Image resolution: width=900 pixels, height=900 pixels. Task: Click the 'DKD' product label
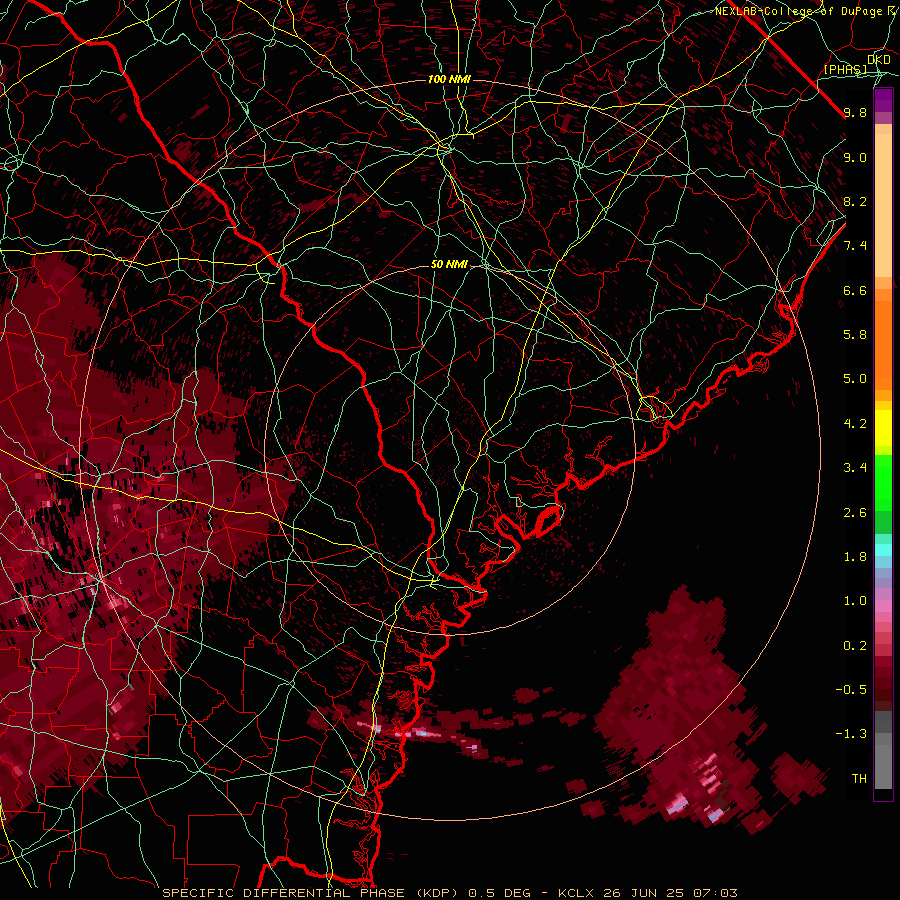pos(878,60)
